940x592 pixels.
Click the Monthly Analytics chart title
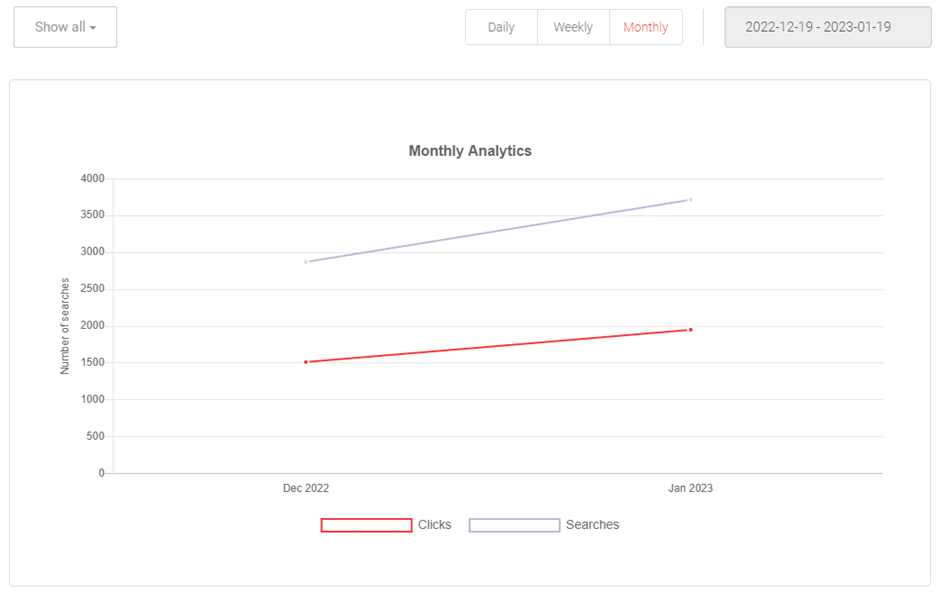point(469,150)
